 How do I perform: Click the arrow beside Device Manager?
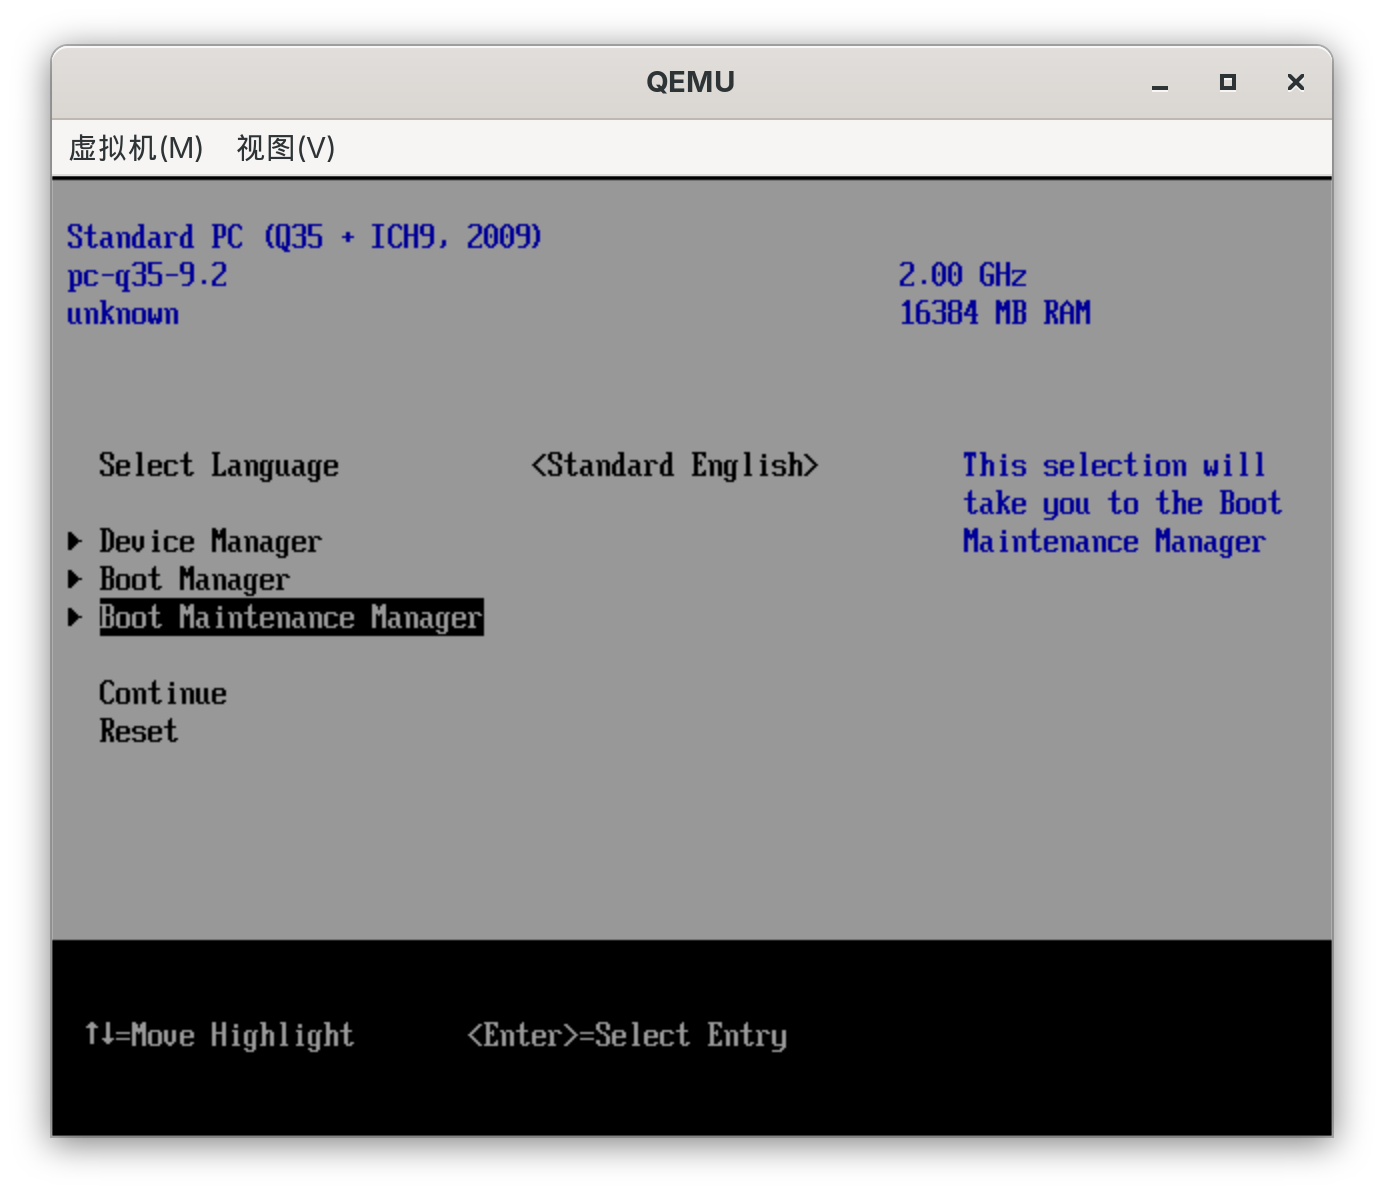tap(75, 541)
